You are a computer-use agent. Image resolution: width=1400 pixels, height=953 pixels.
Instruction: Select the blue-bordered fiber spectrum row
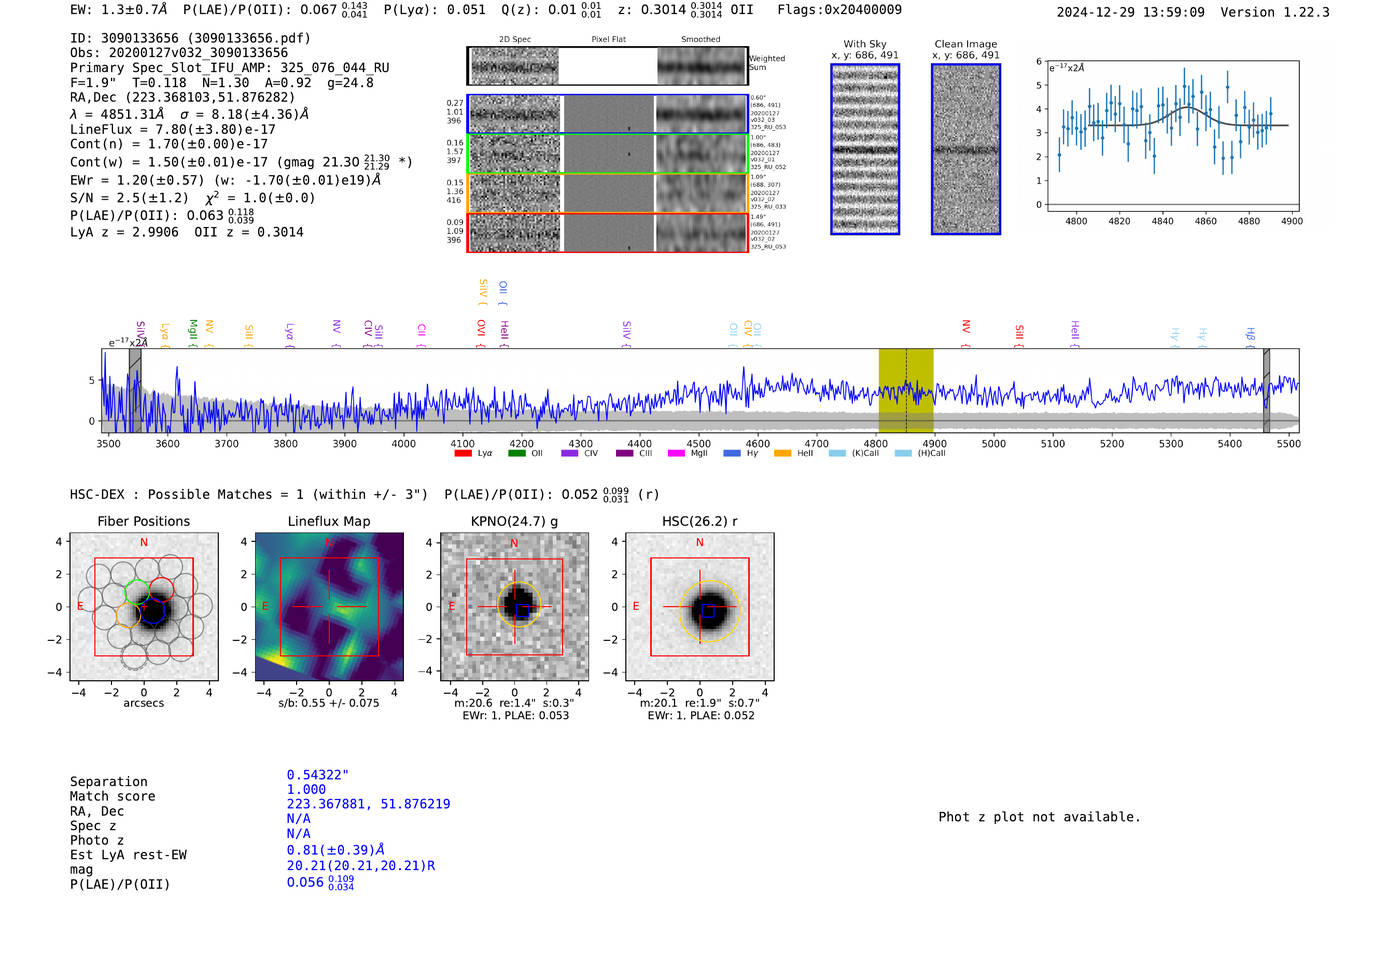pyautogui.click(x=608, y=114)
